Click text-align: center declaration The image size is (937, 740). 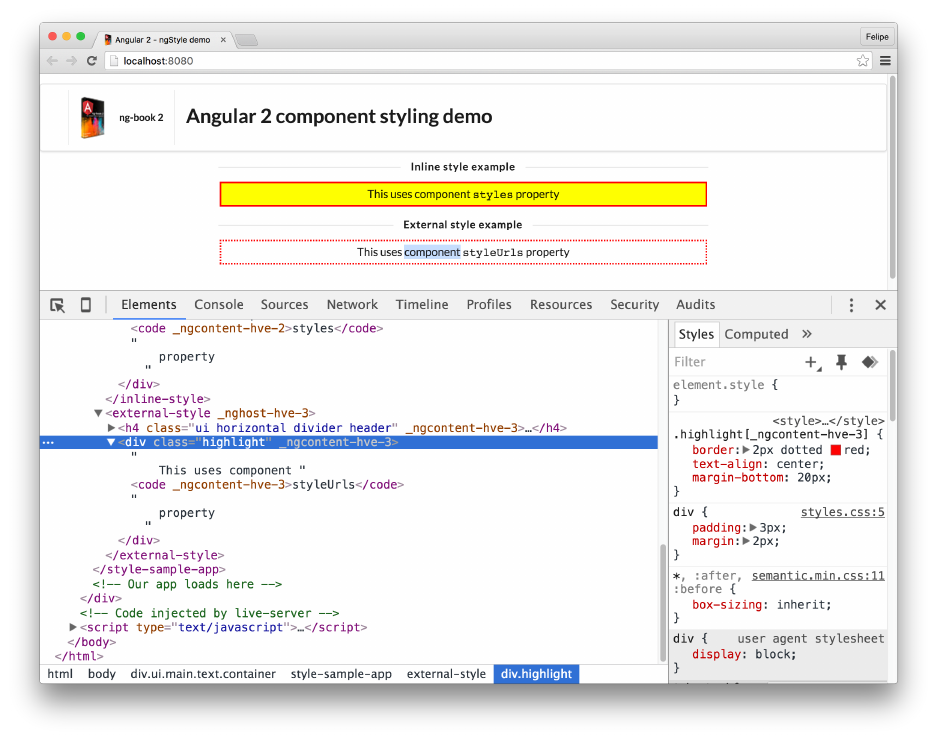758,464
